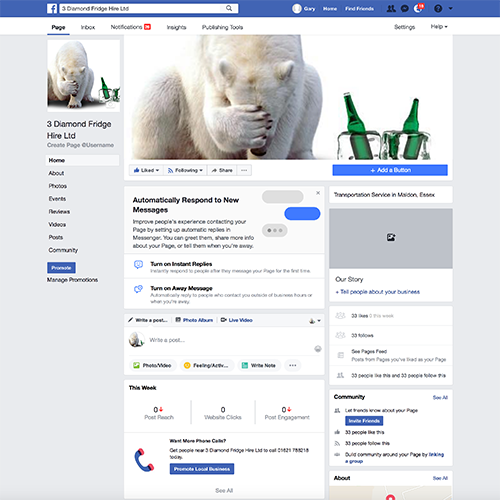Viewport: 500px width, 500px height.
Task: Switch to the Page tab
Action: 58,27
